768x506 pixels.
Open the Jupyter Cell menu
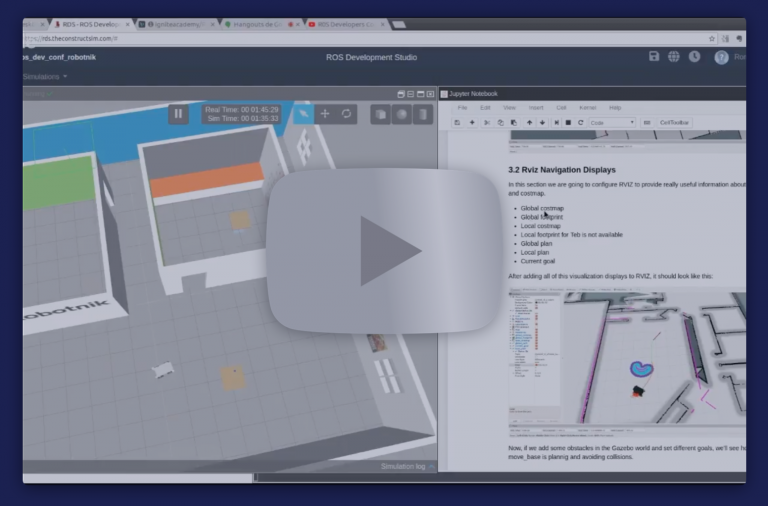(x=561, y=107)
